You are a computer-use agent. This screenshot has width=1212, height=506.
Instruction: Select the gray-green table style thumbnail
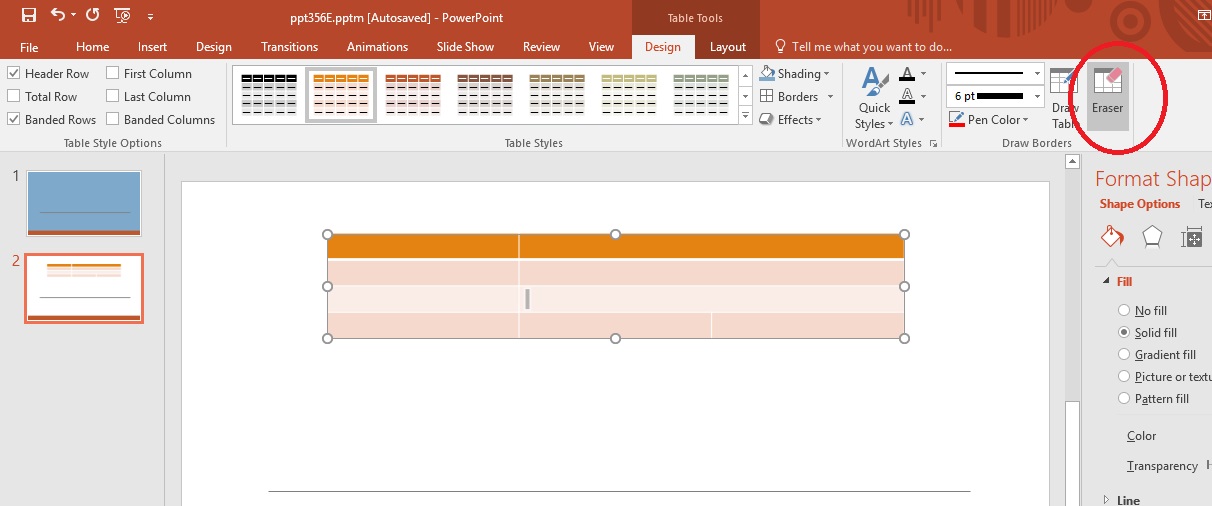[701, 94]
